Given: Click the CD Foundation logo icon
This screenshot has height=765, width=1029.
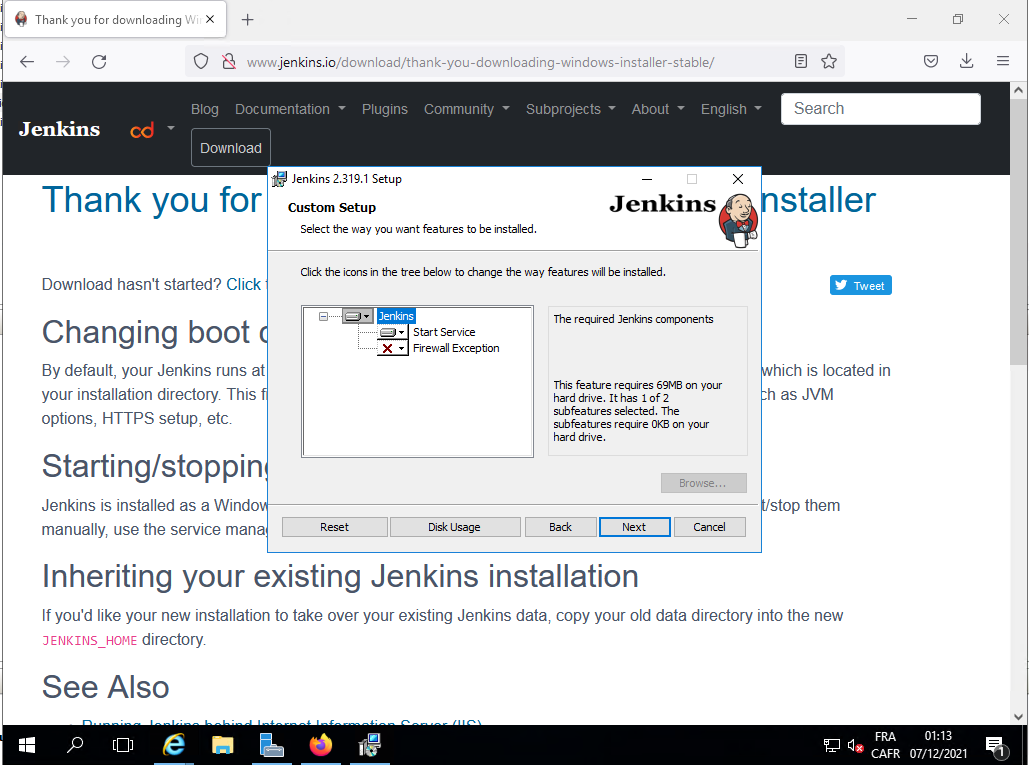Looking at the screenshot, I should pos(142,130).
